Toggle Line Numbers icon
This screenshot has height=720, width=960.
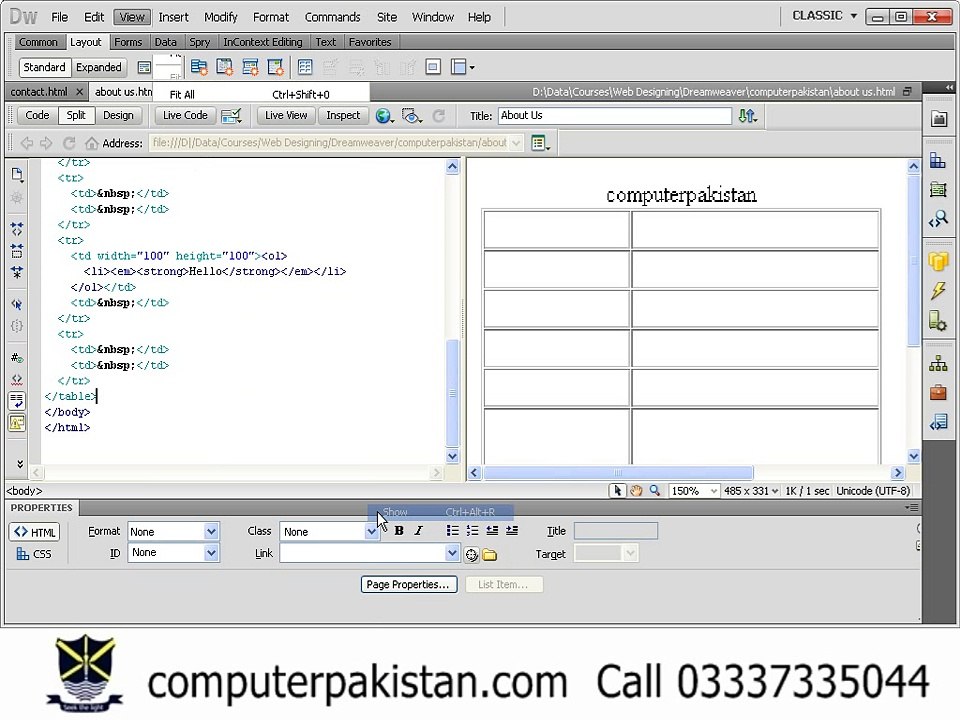pos(17,358)
